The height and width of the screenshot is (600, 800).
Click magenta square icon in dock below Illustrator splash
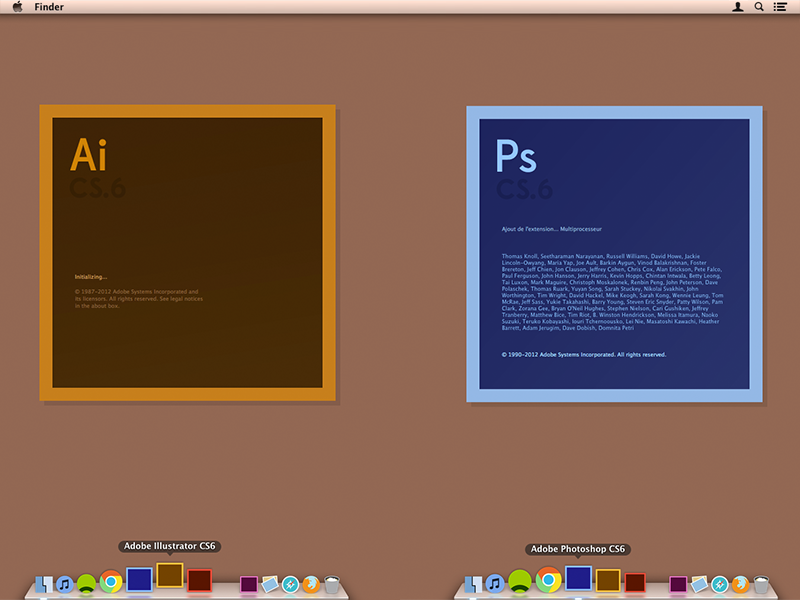tap(249, 584)
